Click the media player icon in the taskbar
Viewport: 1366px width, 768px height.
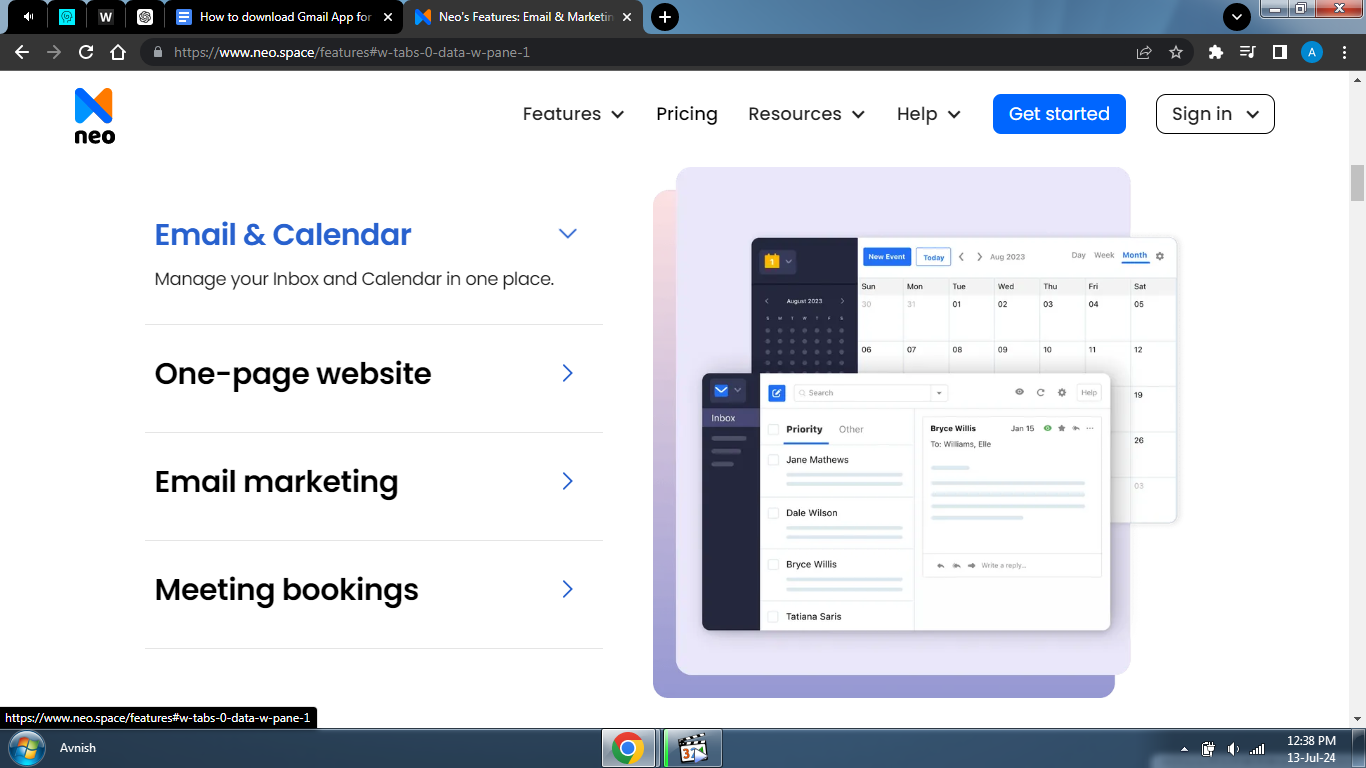[692, 748]
